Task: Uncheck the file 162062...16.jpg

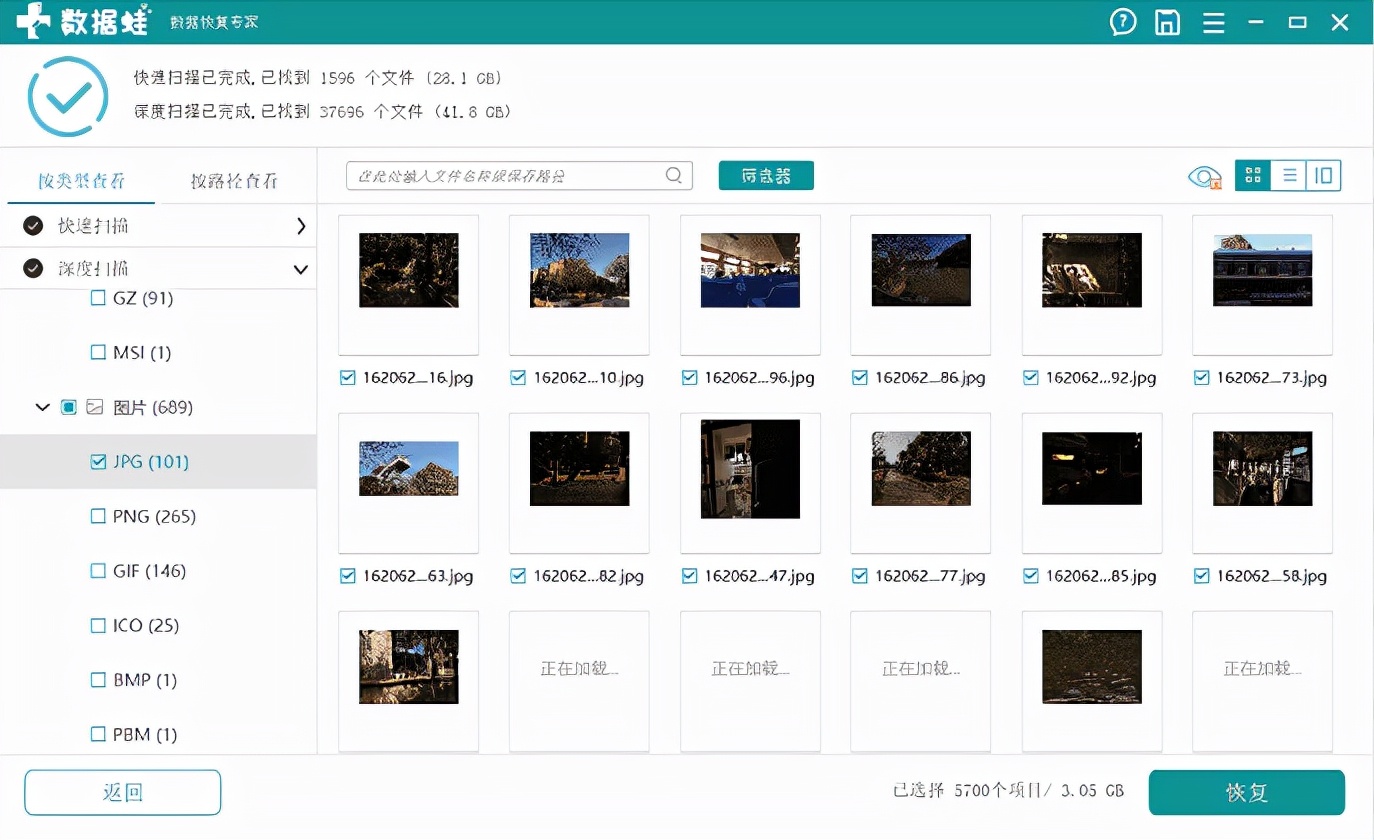Action: [x=347, y=377]
